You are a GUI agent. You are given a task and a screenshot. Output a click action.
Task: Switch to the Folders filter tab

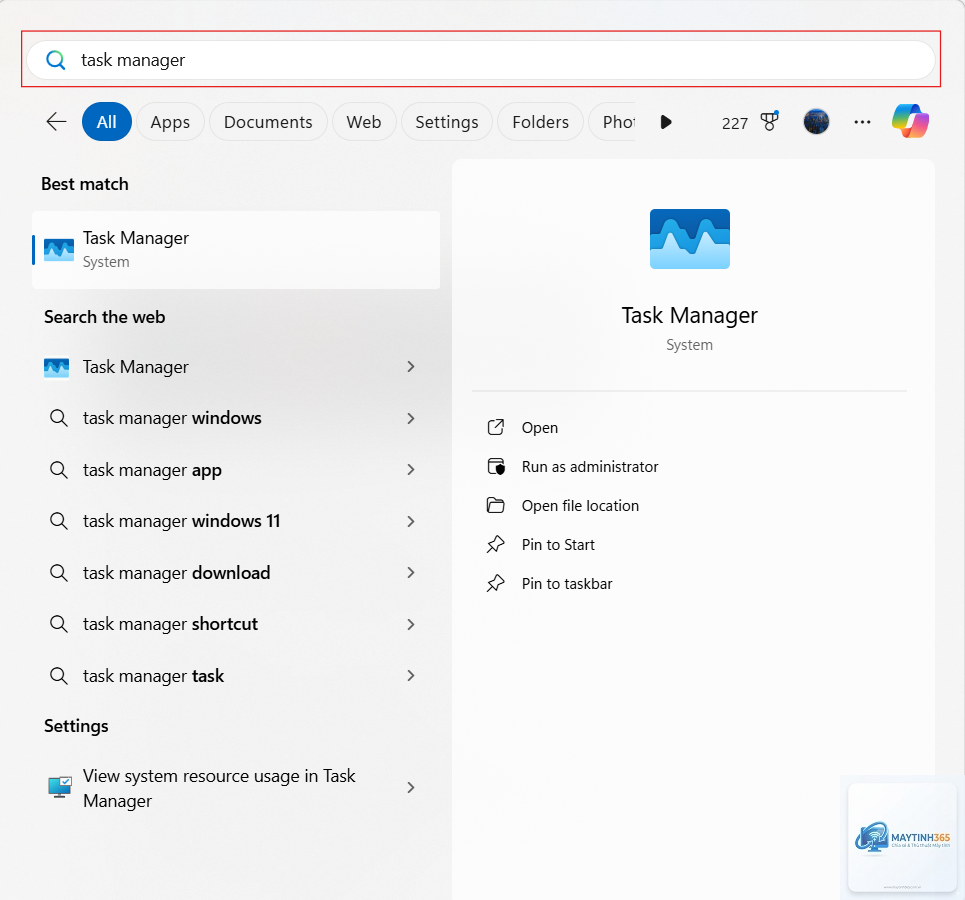540,122
